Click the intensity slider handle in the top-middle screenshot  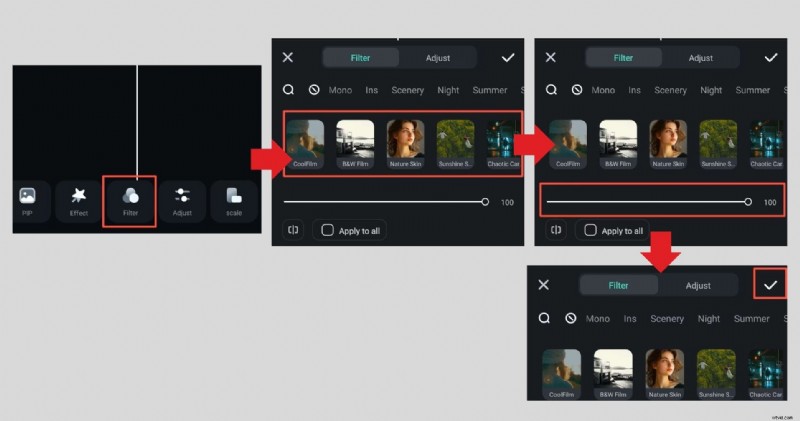pos(485,202)
